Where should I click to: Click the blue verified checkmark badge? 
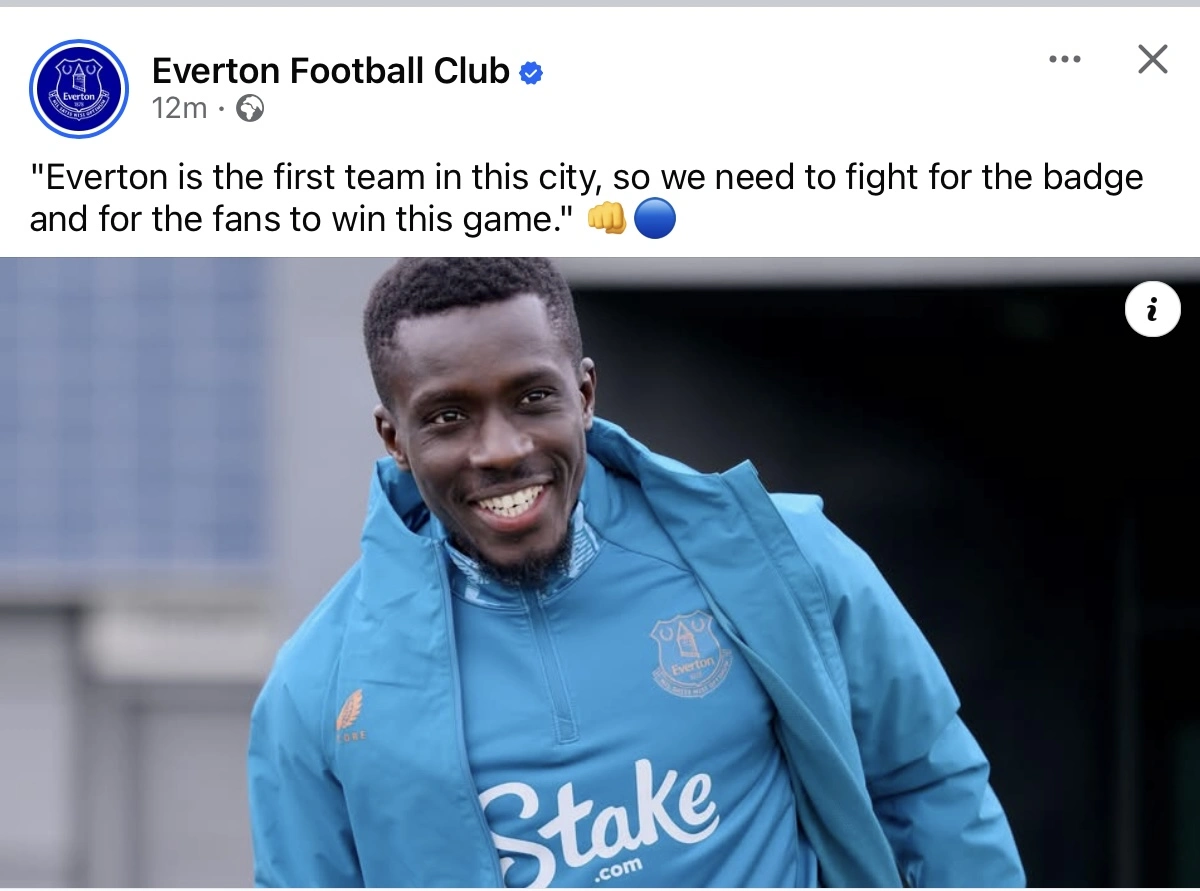pyautogui.click(x=532, y=73)
